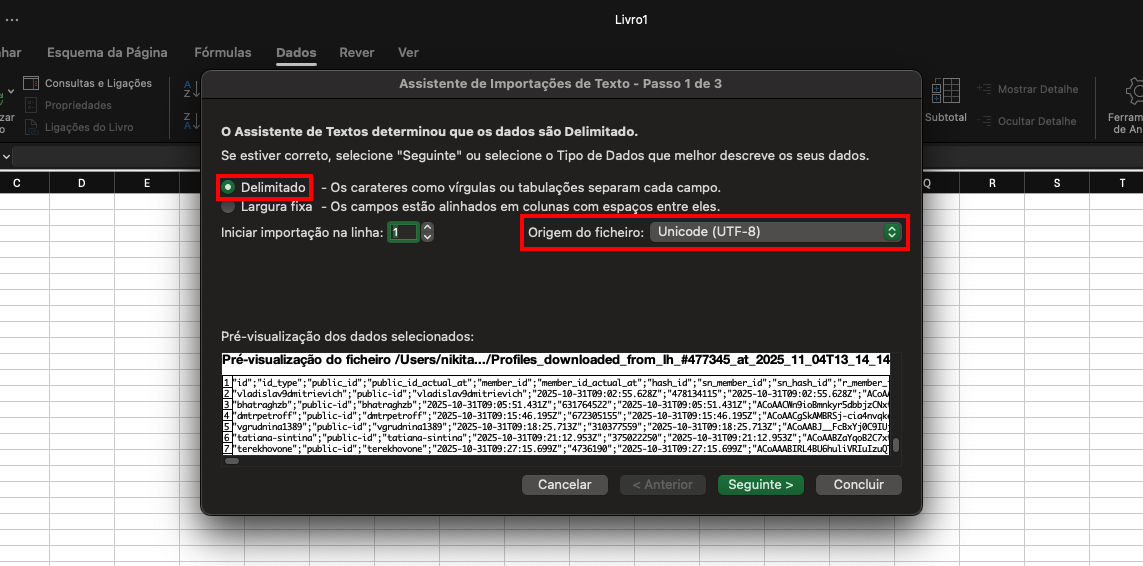
Task: Switch to the Fórmulas ribbon tab
Action: tap(222, 52)
